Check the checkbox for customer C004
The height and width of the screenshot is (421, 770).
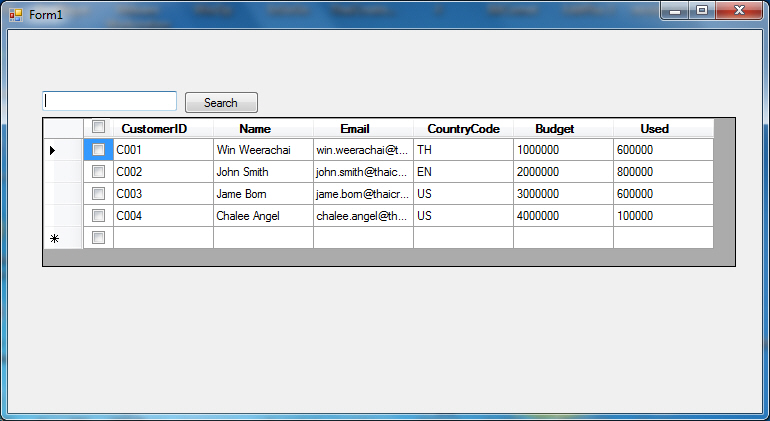point(98,215)
